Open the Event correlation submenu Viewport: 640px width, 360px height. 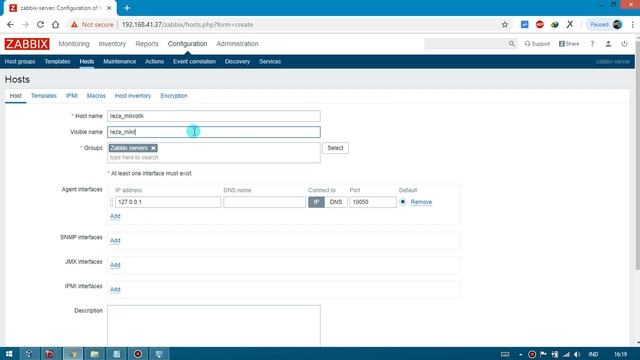[194, 62]
